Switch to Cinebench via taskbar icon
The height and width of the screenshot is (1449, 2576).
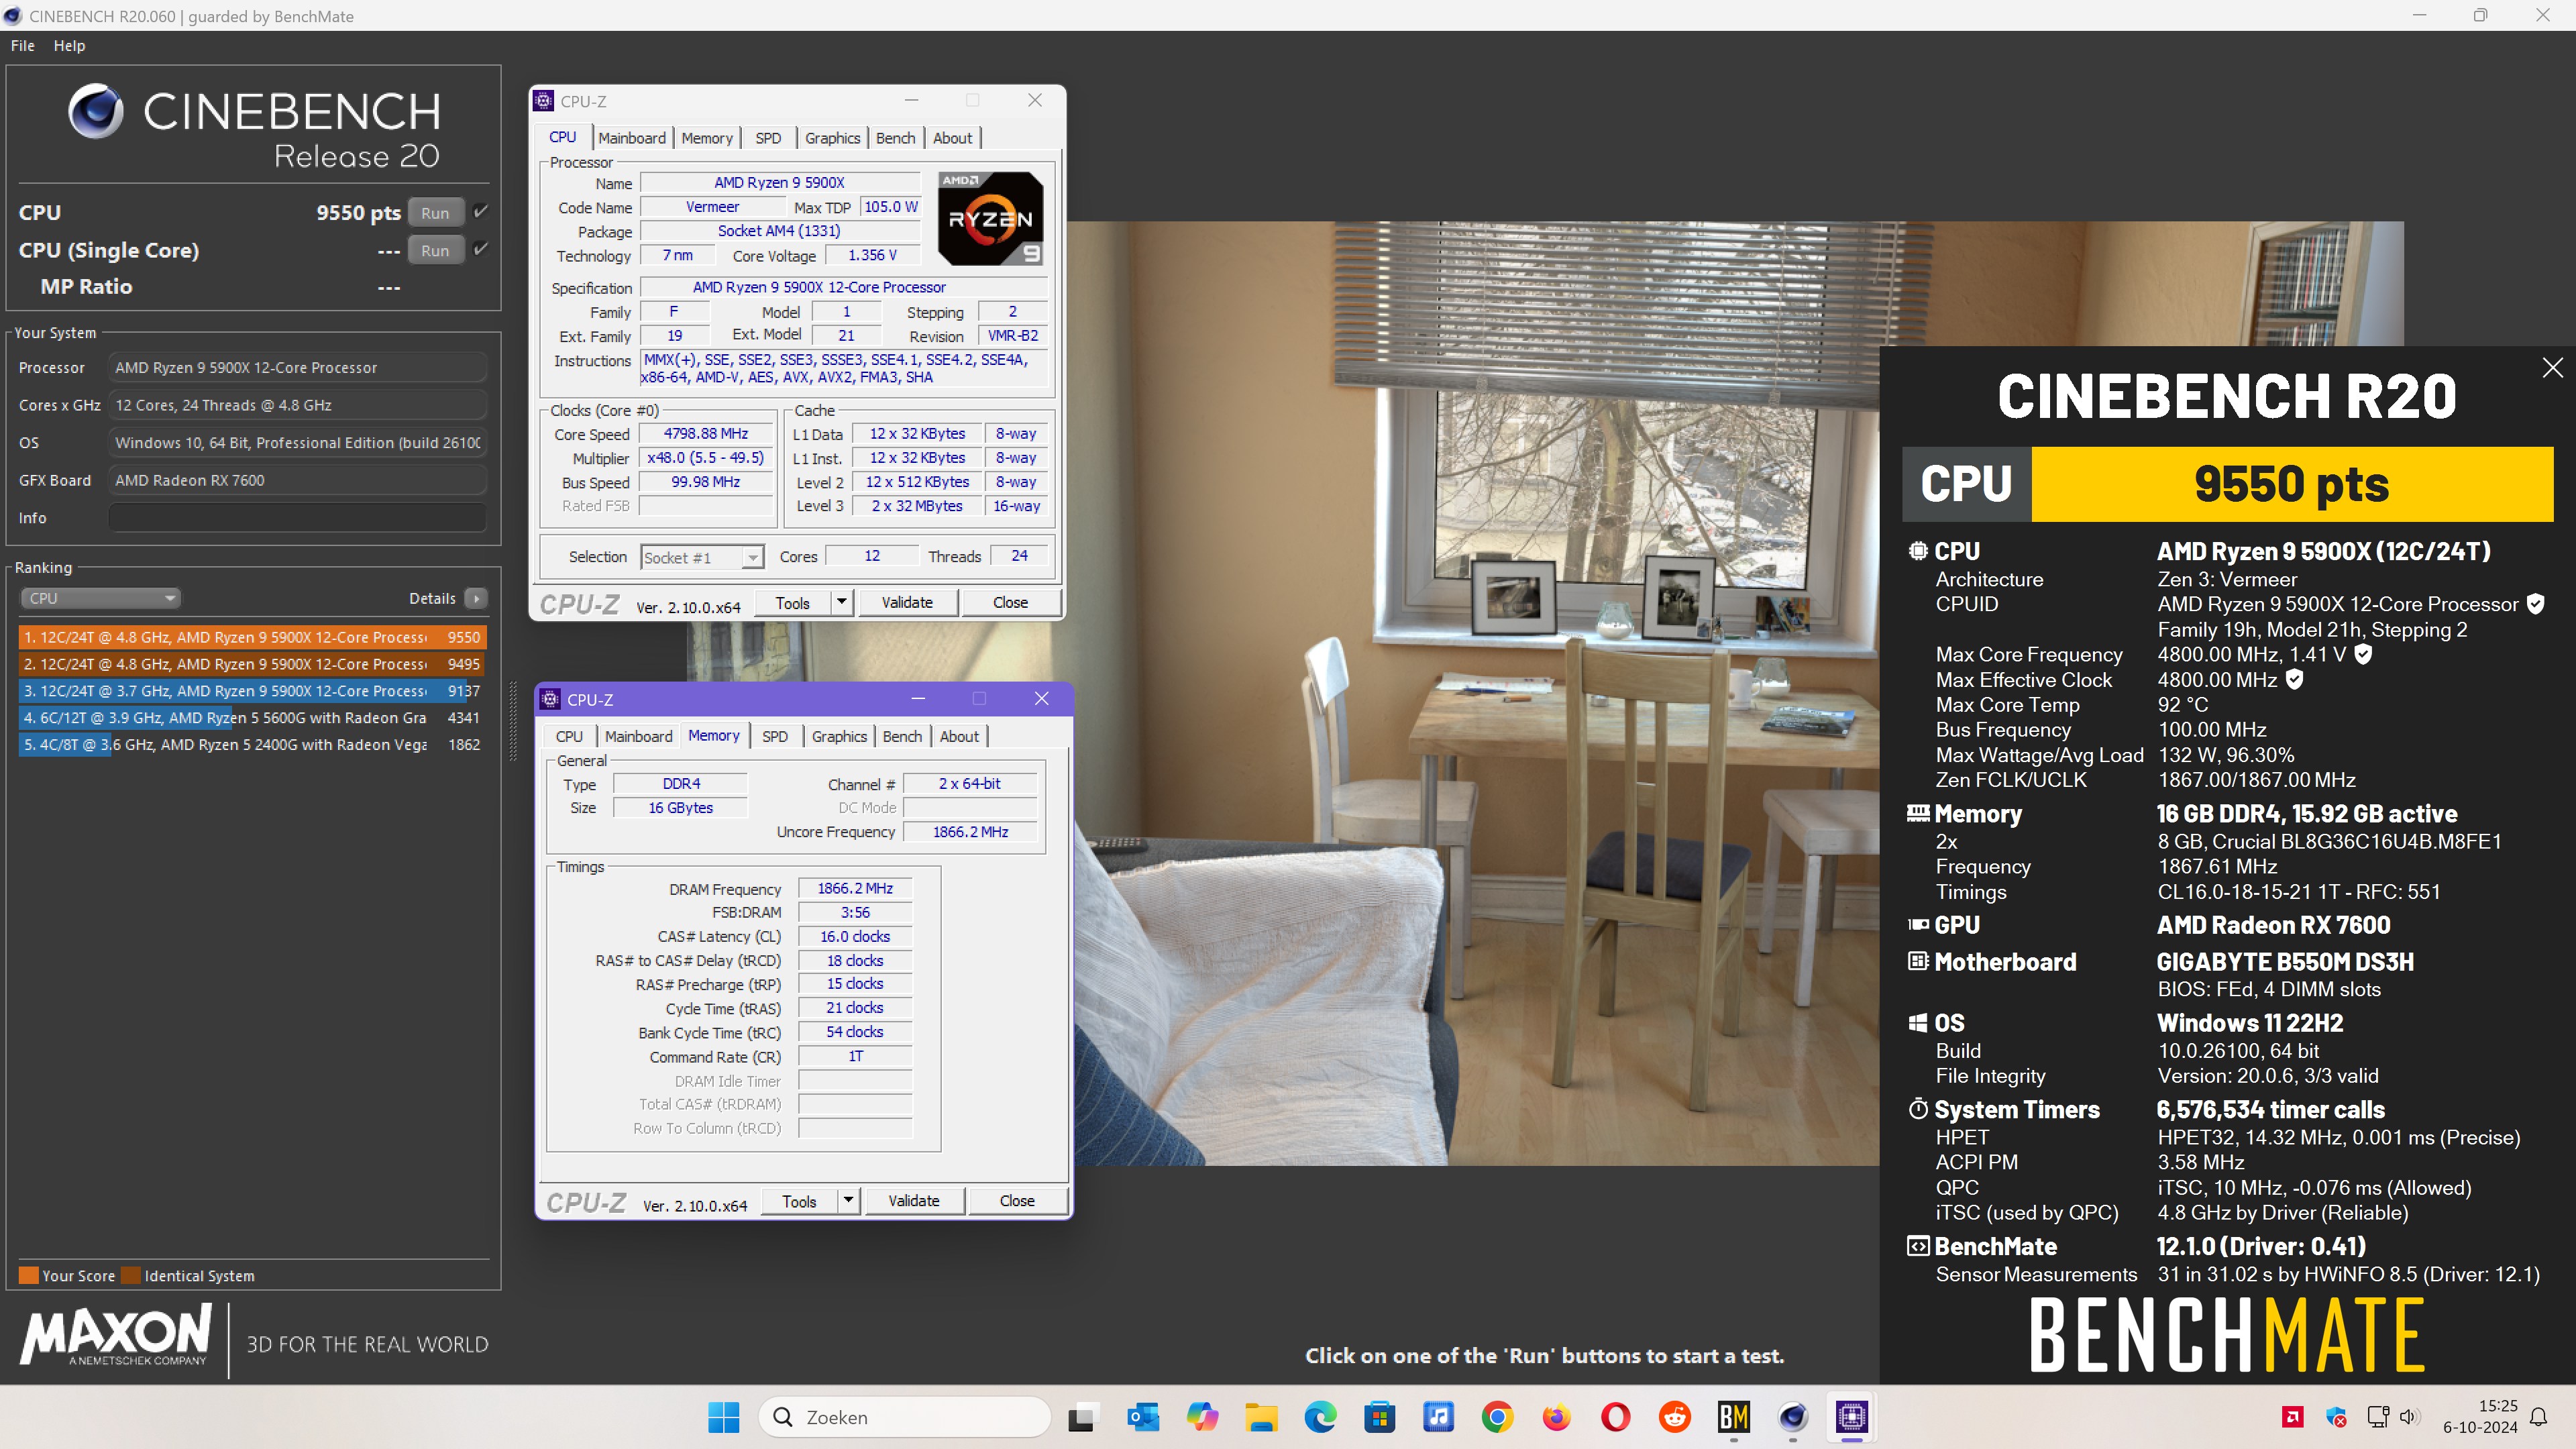1792,1417
